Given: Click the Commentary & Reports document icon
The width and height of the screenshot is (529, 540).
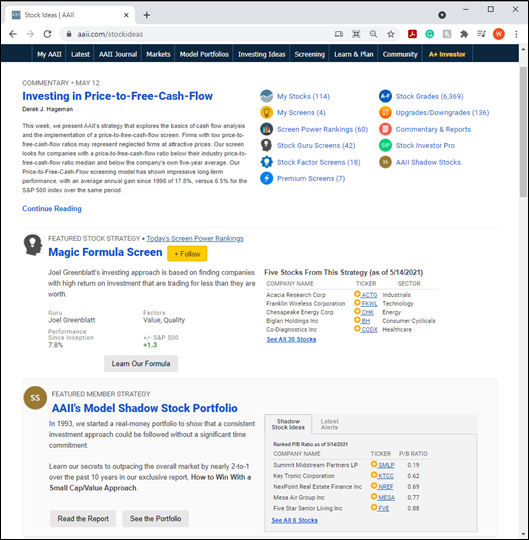Looking at the screenshot, I should 385,129.
